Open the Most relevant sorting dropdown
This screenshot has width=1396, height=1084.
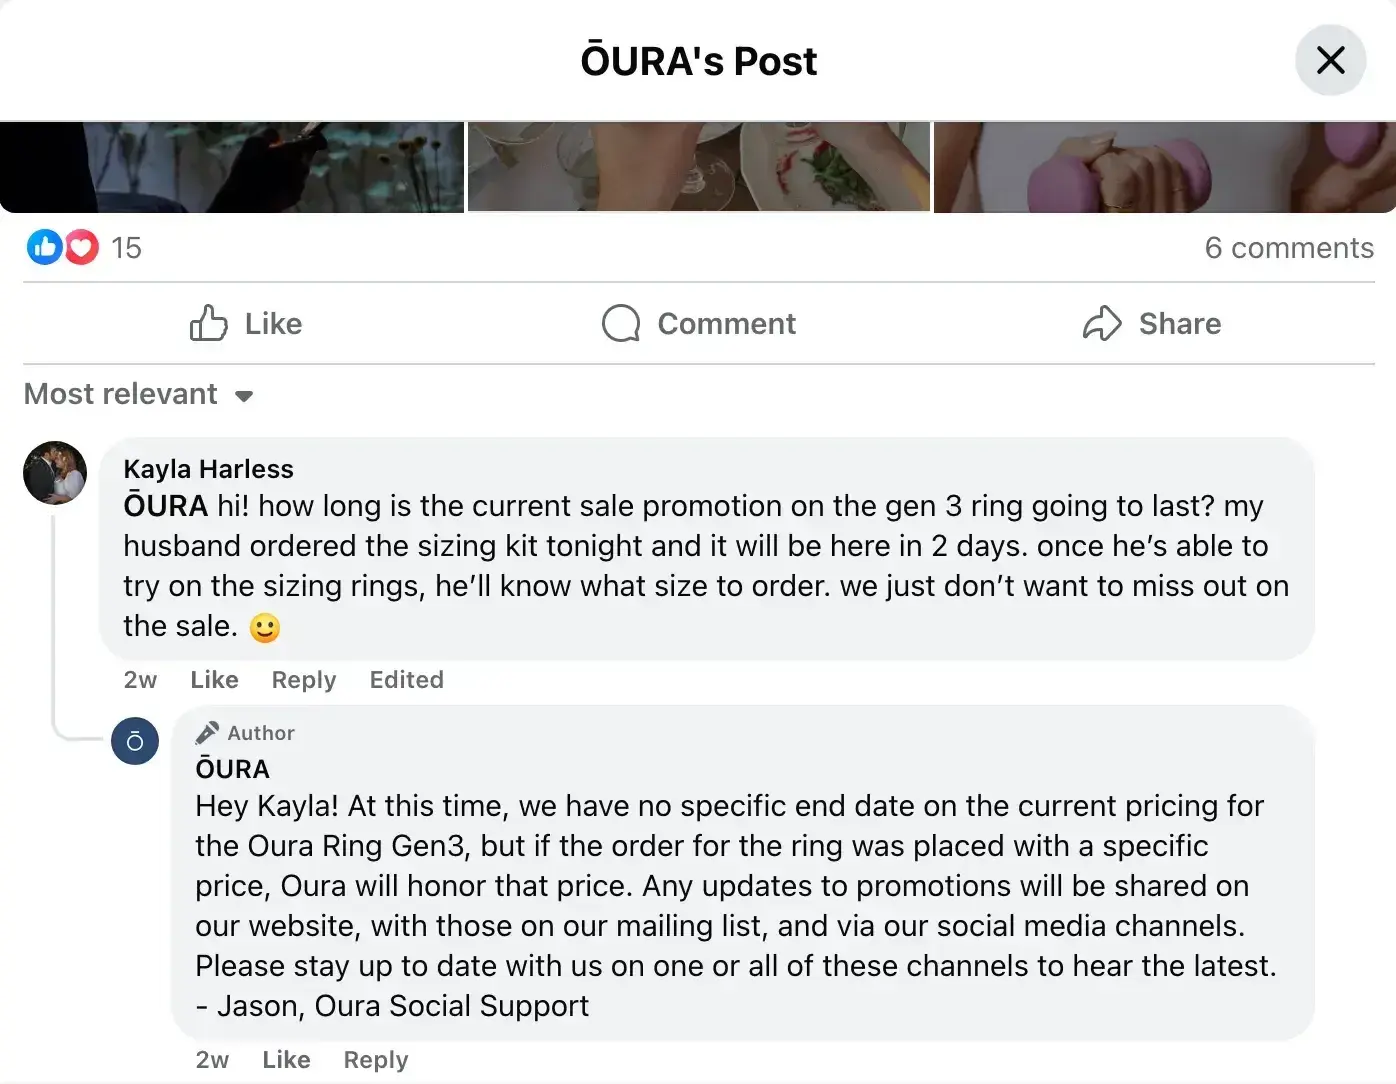point(120,394)
